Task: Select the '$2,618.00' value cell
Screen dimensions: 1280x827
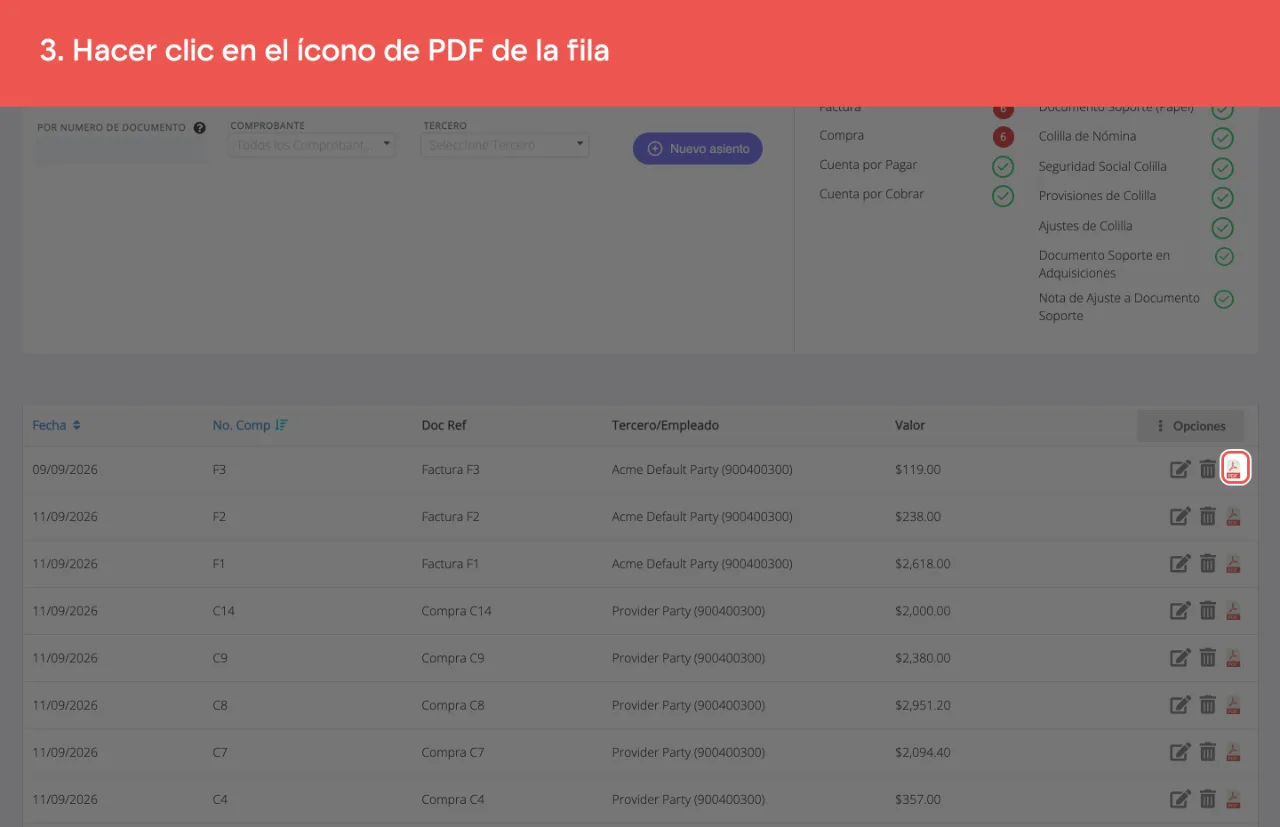Action: point(923,564)
